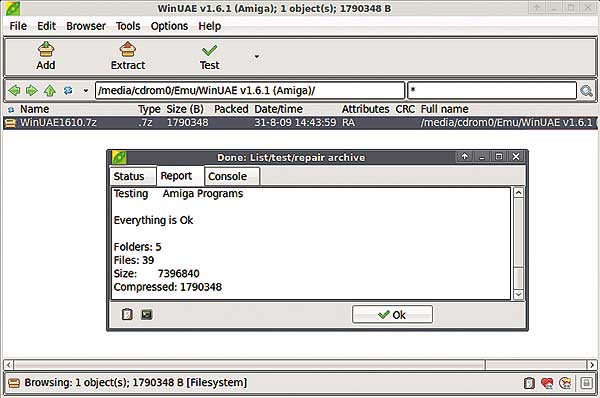This screenshot has height=398, width=600.
Task: Click the magnifier search icon
Action: 586,91
